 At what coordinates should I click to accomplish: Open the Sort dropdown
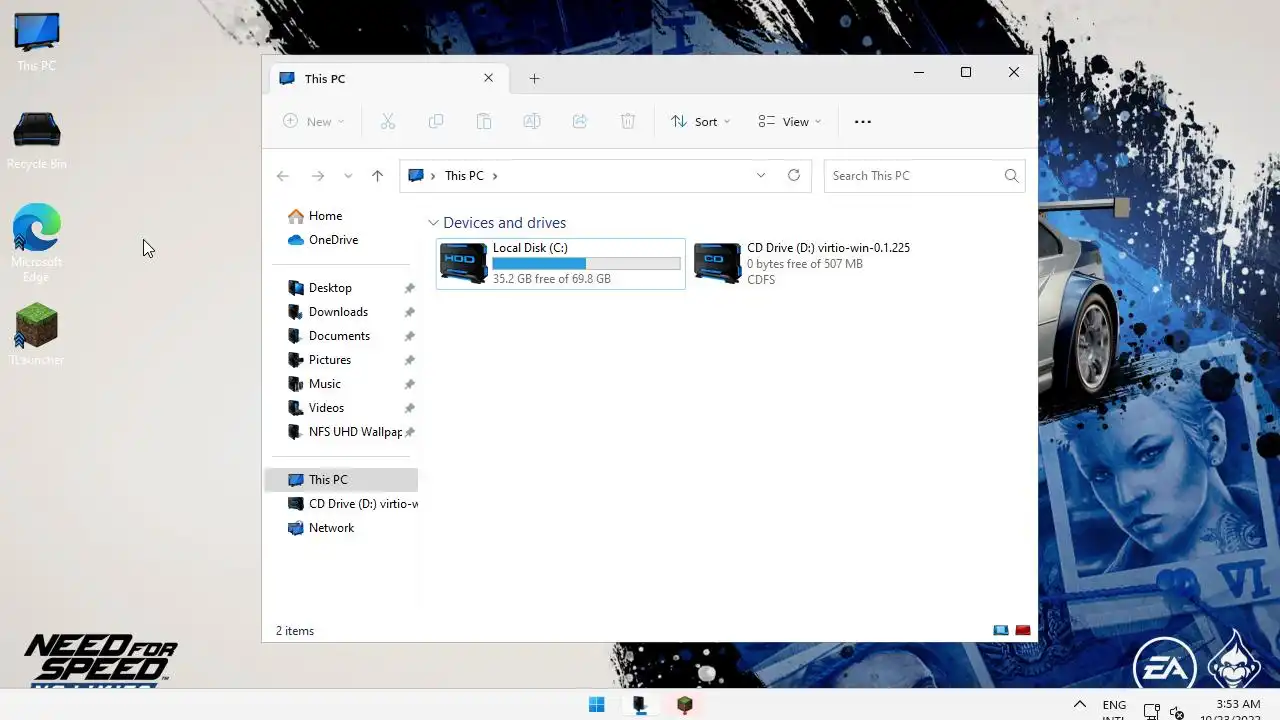[x=700, y=122]
